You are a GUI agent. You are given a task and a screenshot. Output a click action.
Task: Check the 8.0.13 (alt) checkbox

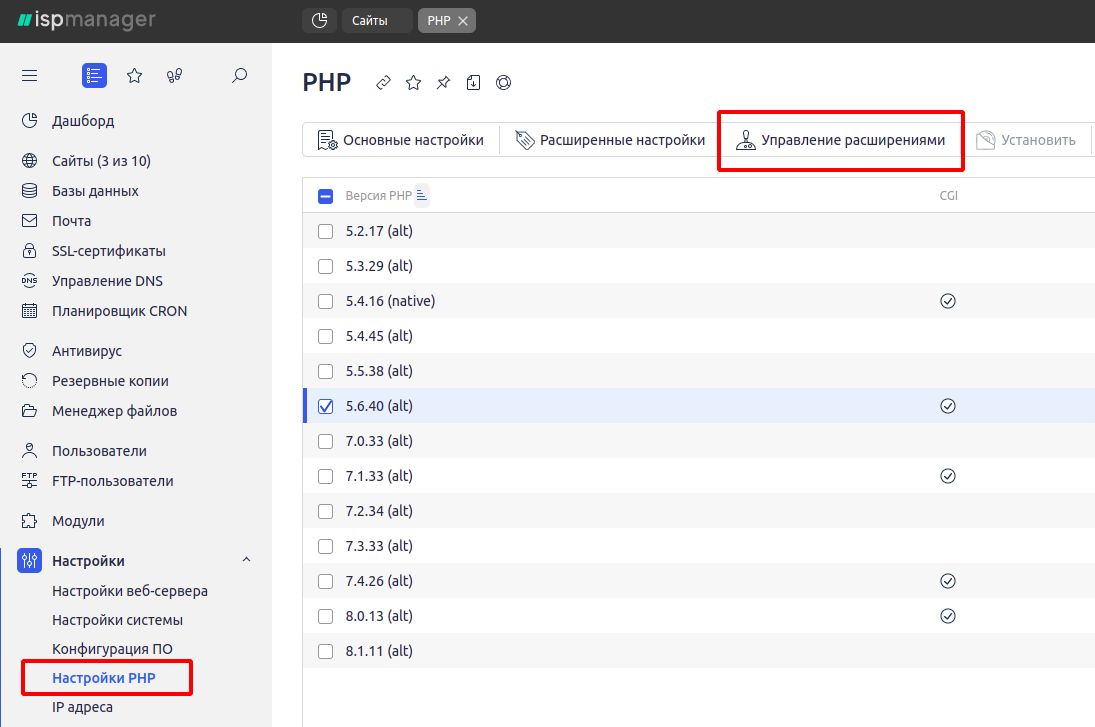tap(325, 616)
